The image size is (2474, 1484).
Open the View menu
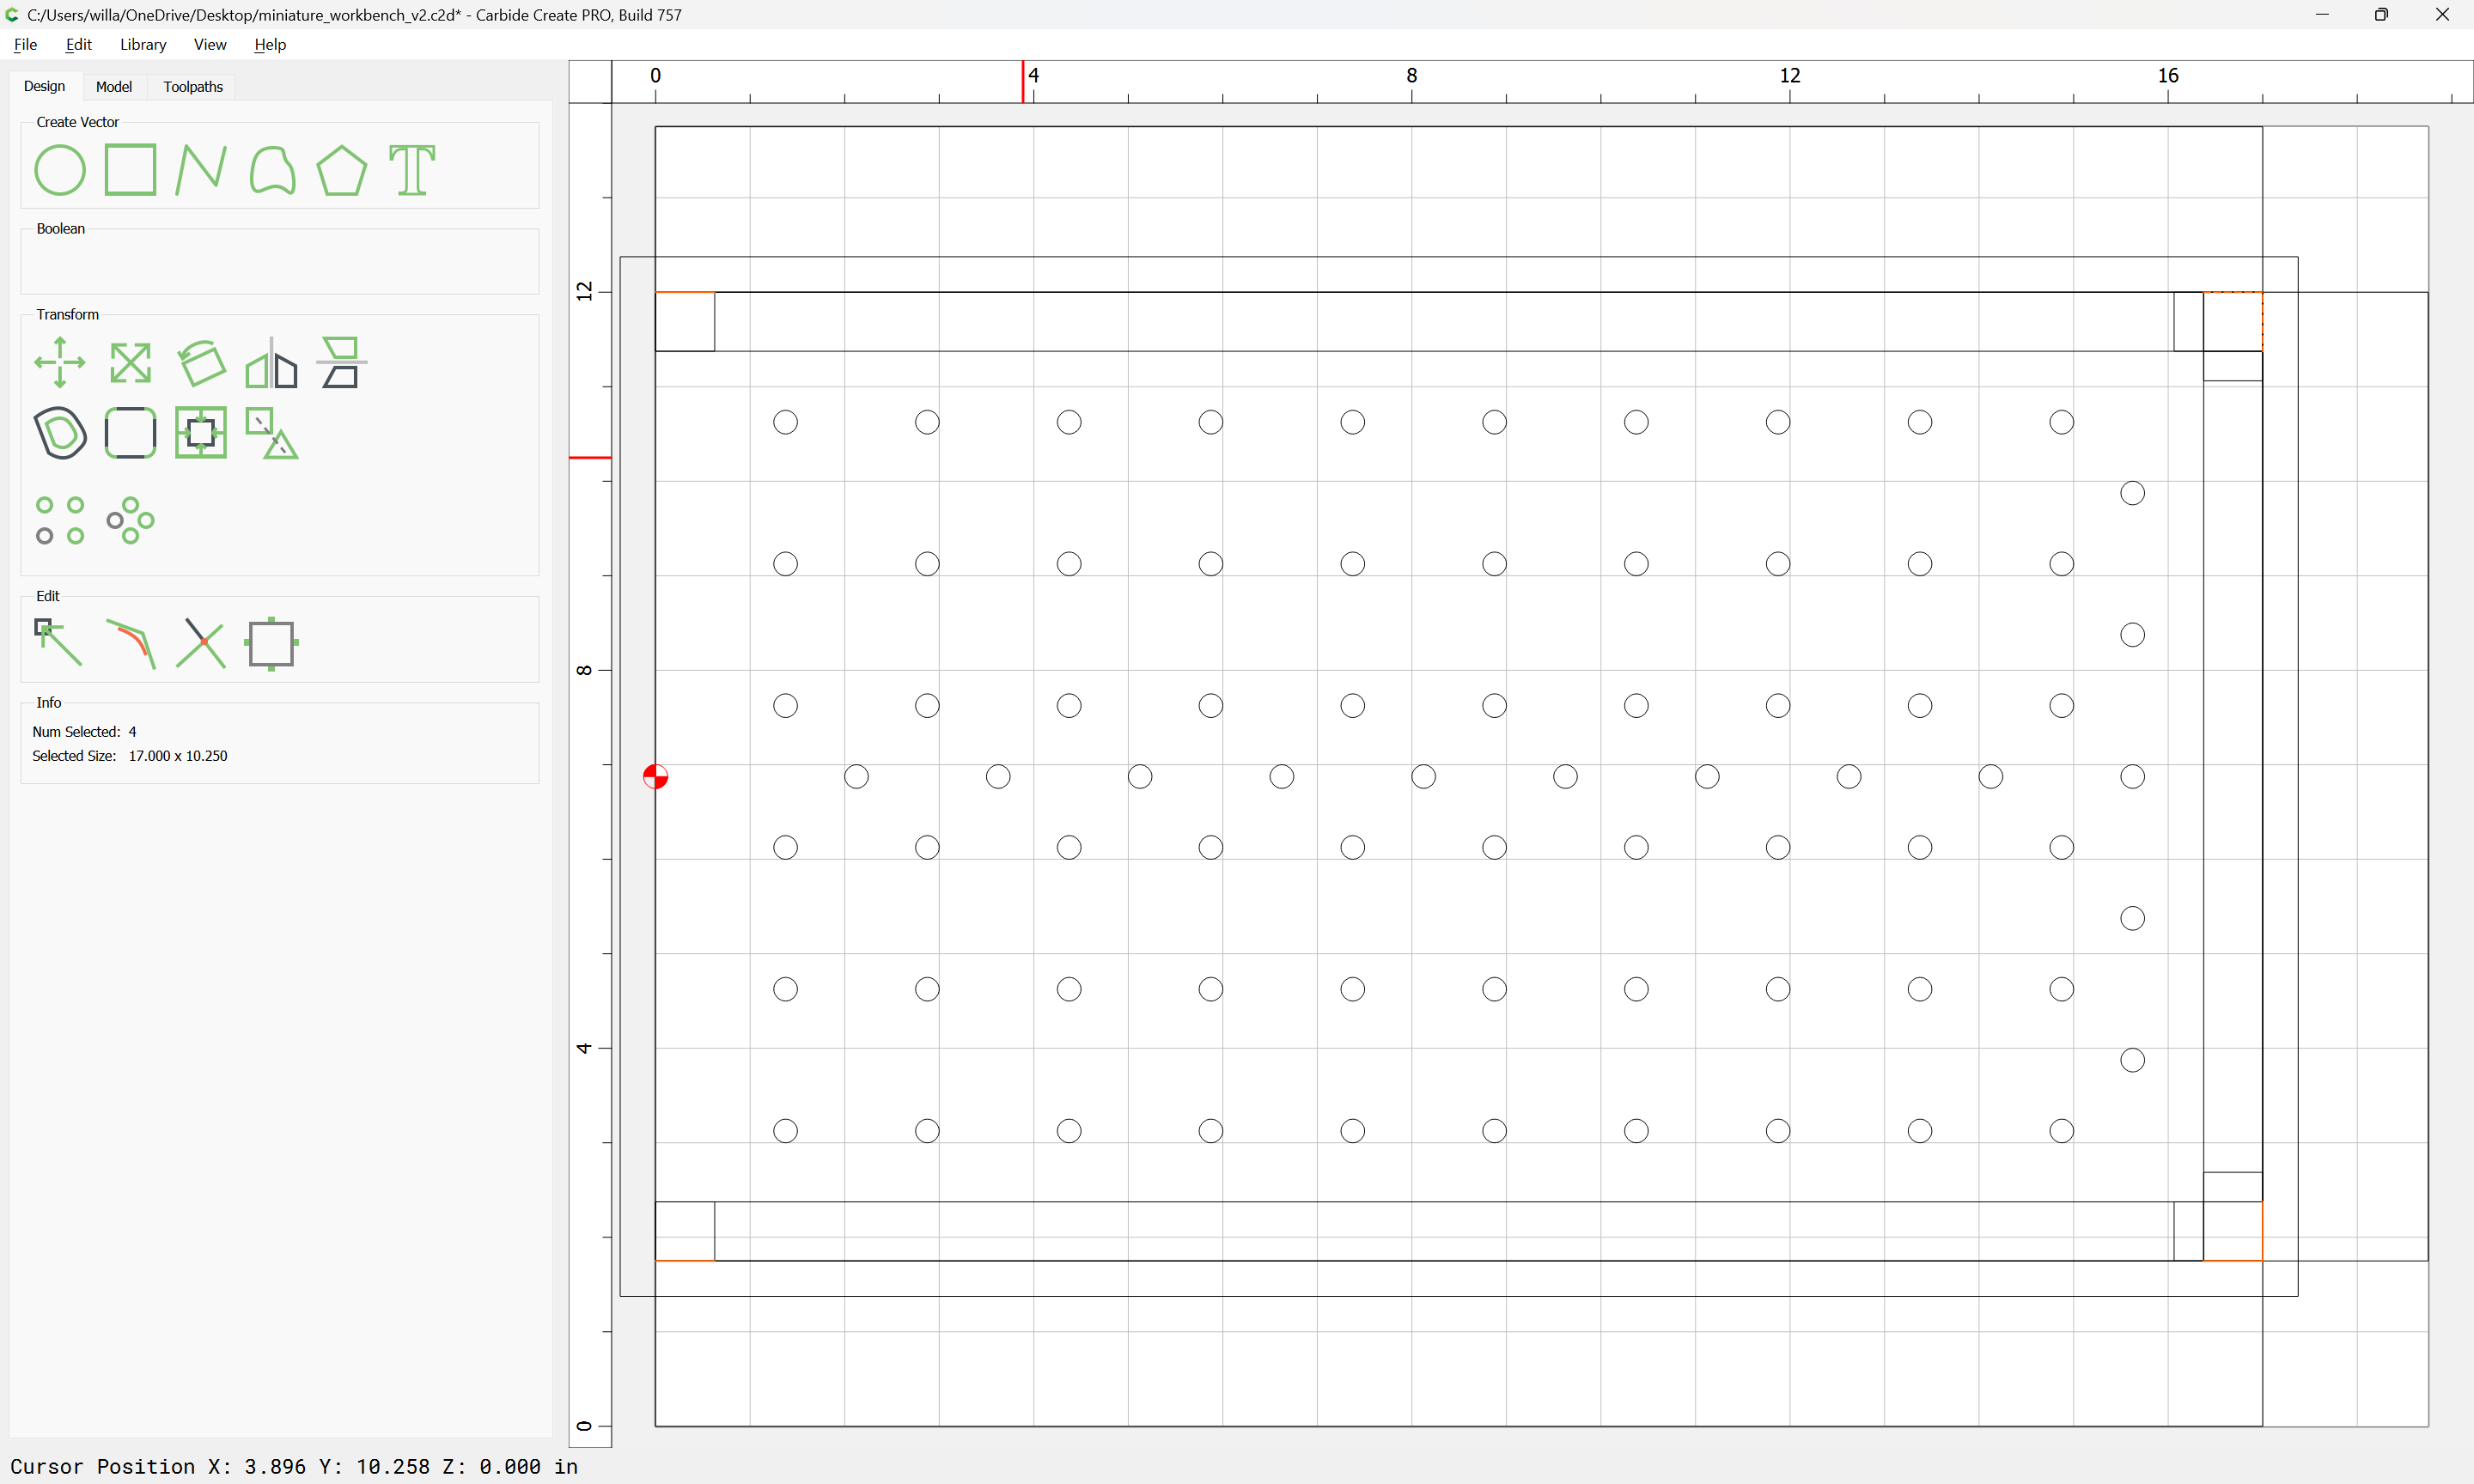tap(210, 44)
